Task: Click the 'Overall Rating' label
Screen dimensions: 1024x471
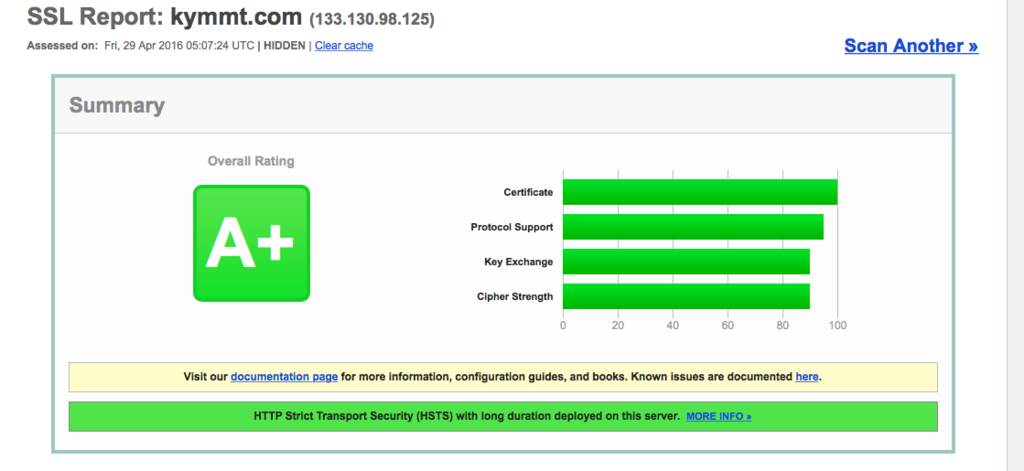Action: (x=251, y=161)
